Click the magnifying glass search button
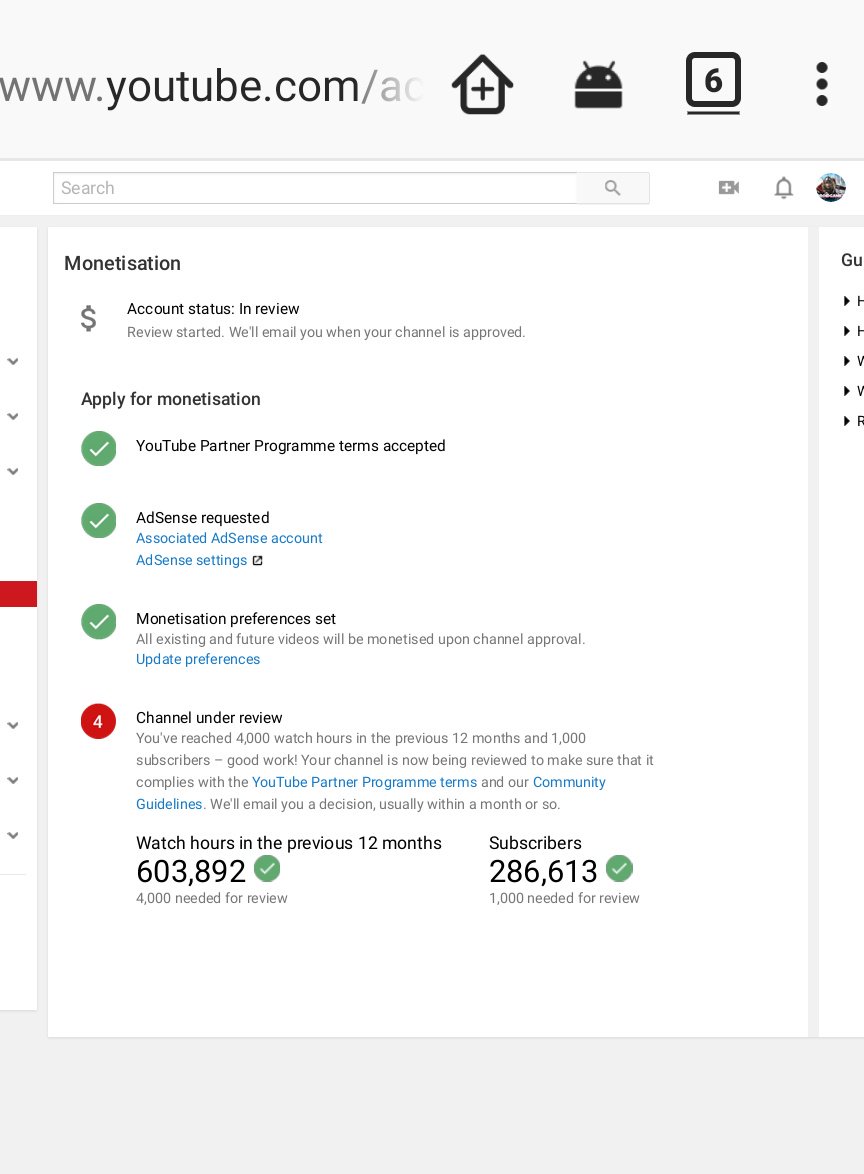This screenshot has width=864, height=1174. (612, 188)
